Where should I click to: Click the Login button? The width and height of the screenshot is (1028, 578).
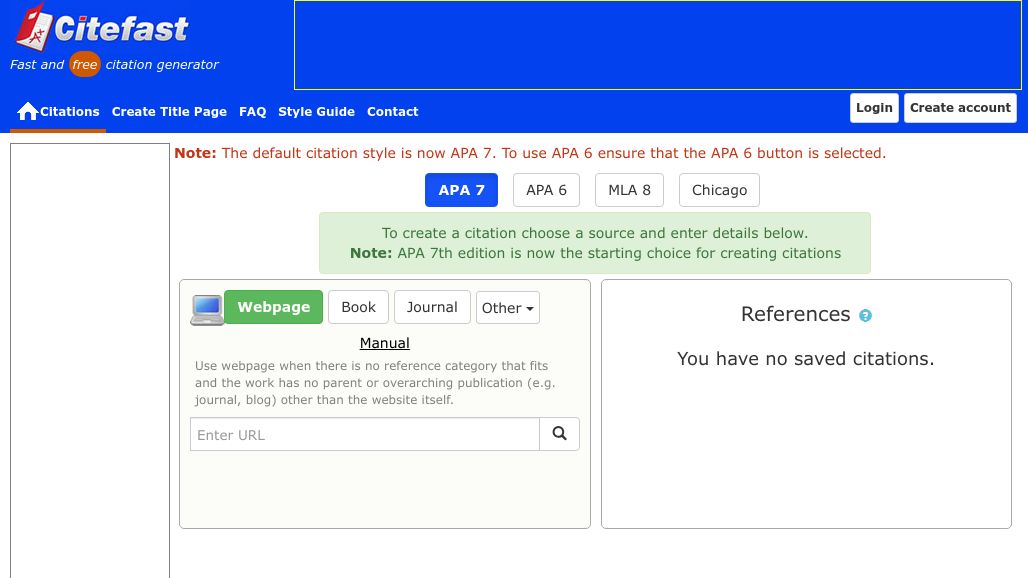coord(874,107)
